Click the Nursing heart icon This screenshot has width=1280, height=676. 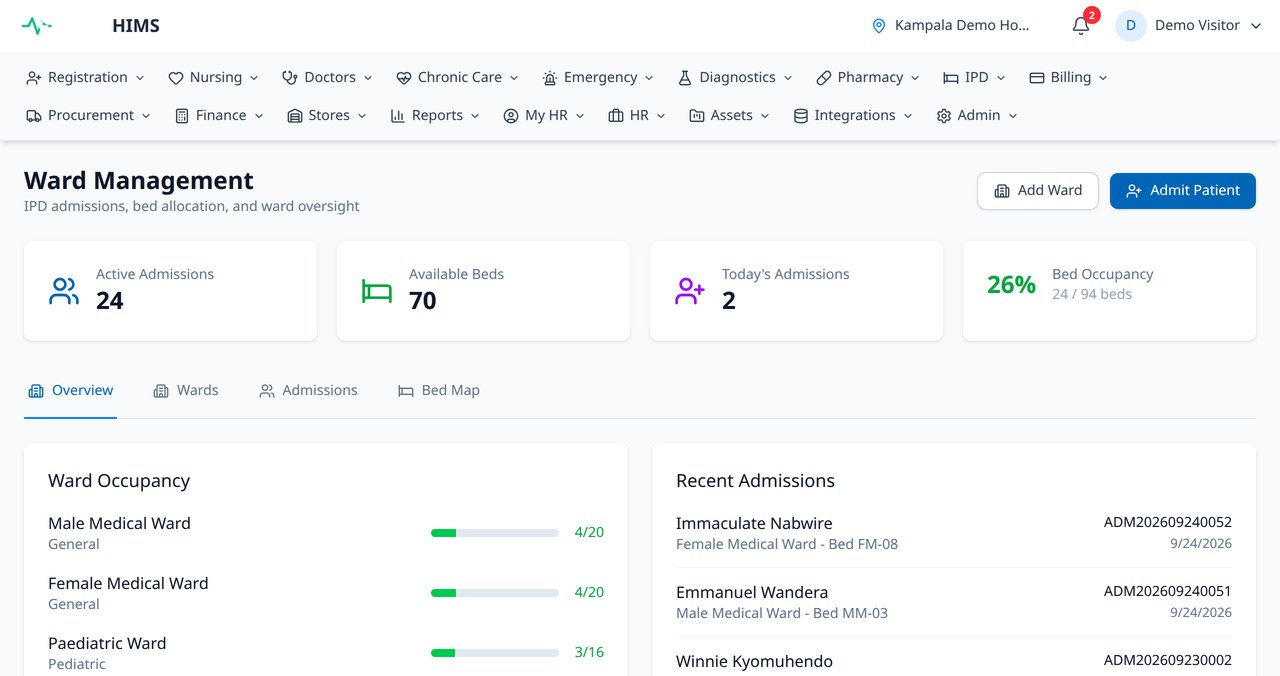pyautogui.click(x=176, y=78)
